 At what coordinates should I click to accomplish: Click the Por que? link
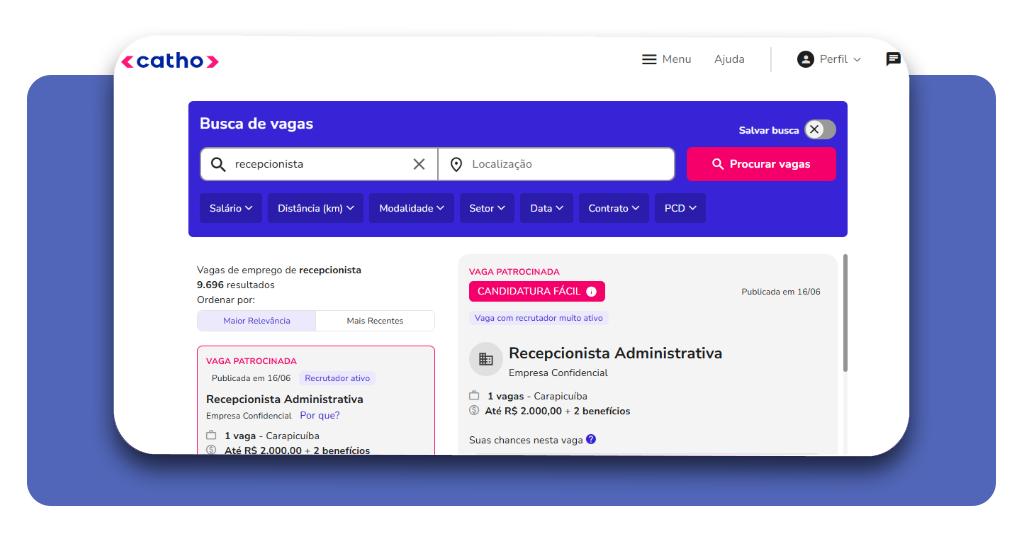point(320,415)
